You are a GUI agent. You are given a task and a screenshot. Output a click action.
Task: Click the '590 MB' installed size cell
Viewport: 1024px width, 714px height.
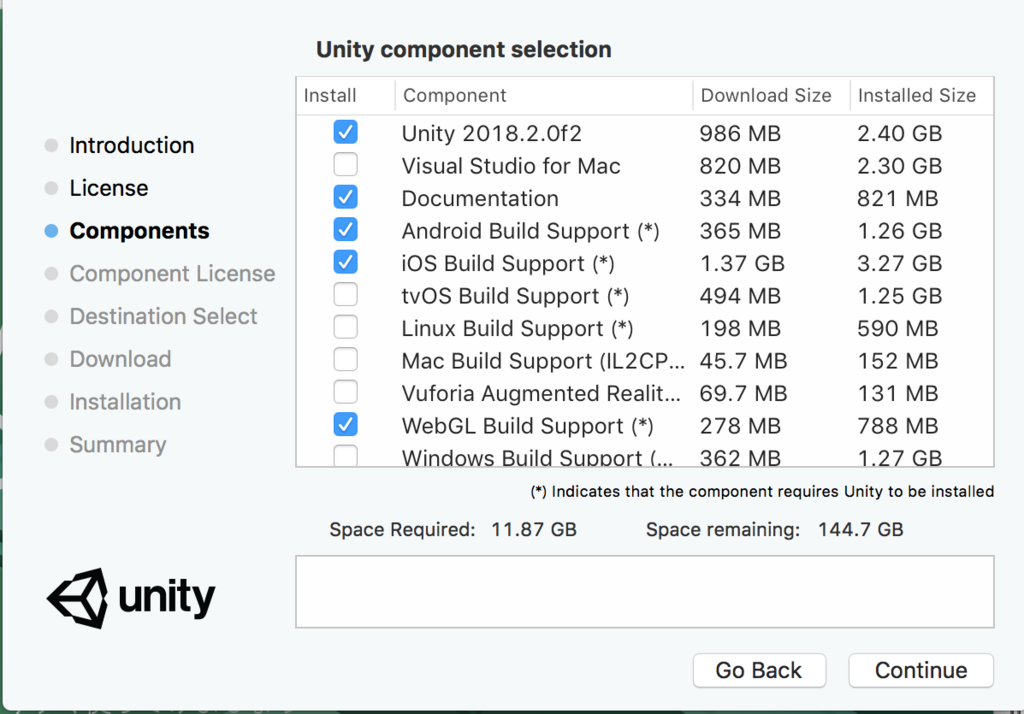(x=898, y=329)
